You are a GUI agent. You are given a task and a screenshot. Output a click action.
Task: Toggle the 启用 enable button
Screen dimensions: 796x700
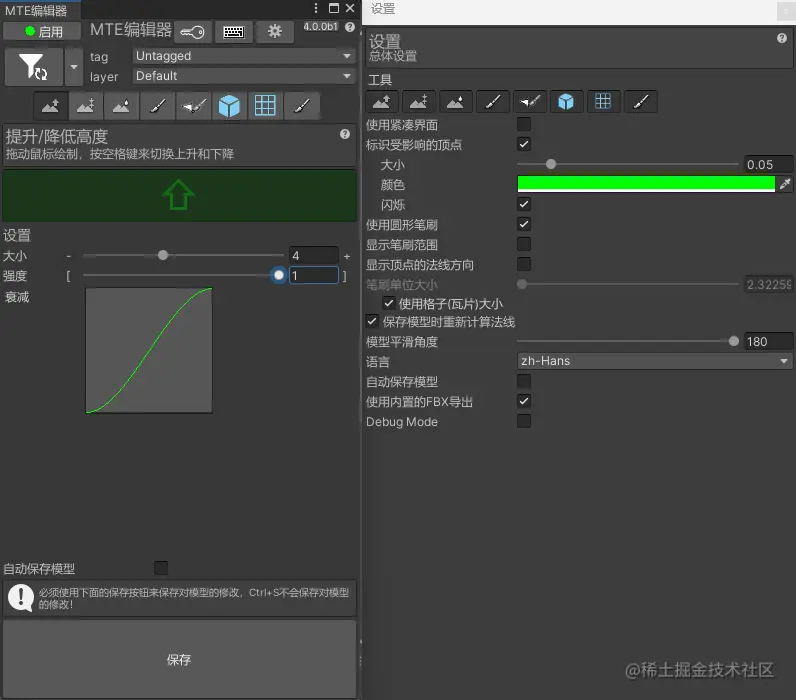[x=42, y=31]
